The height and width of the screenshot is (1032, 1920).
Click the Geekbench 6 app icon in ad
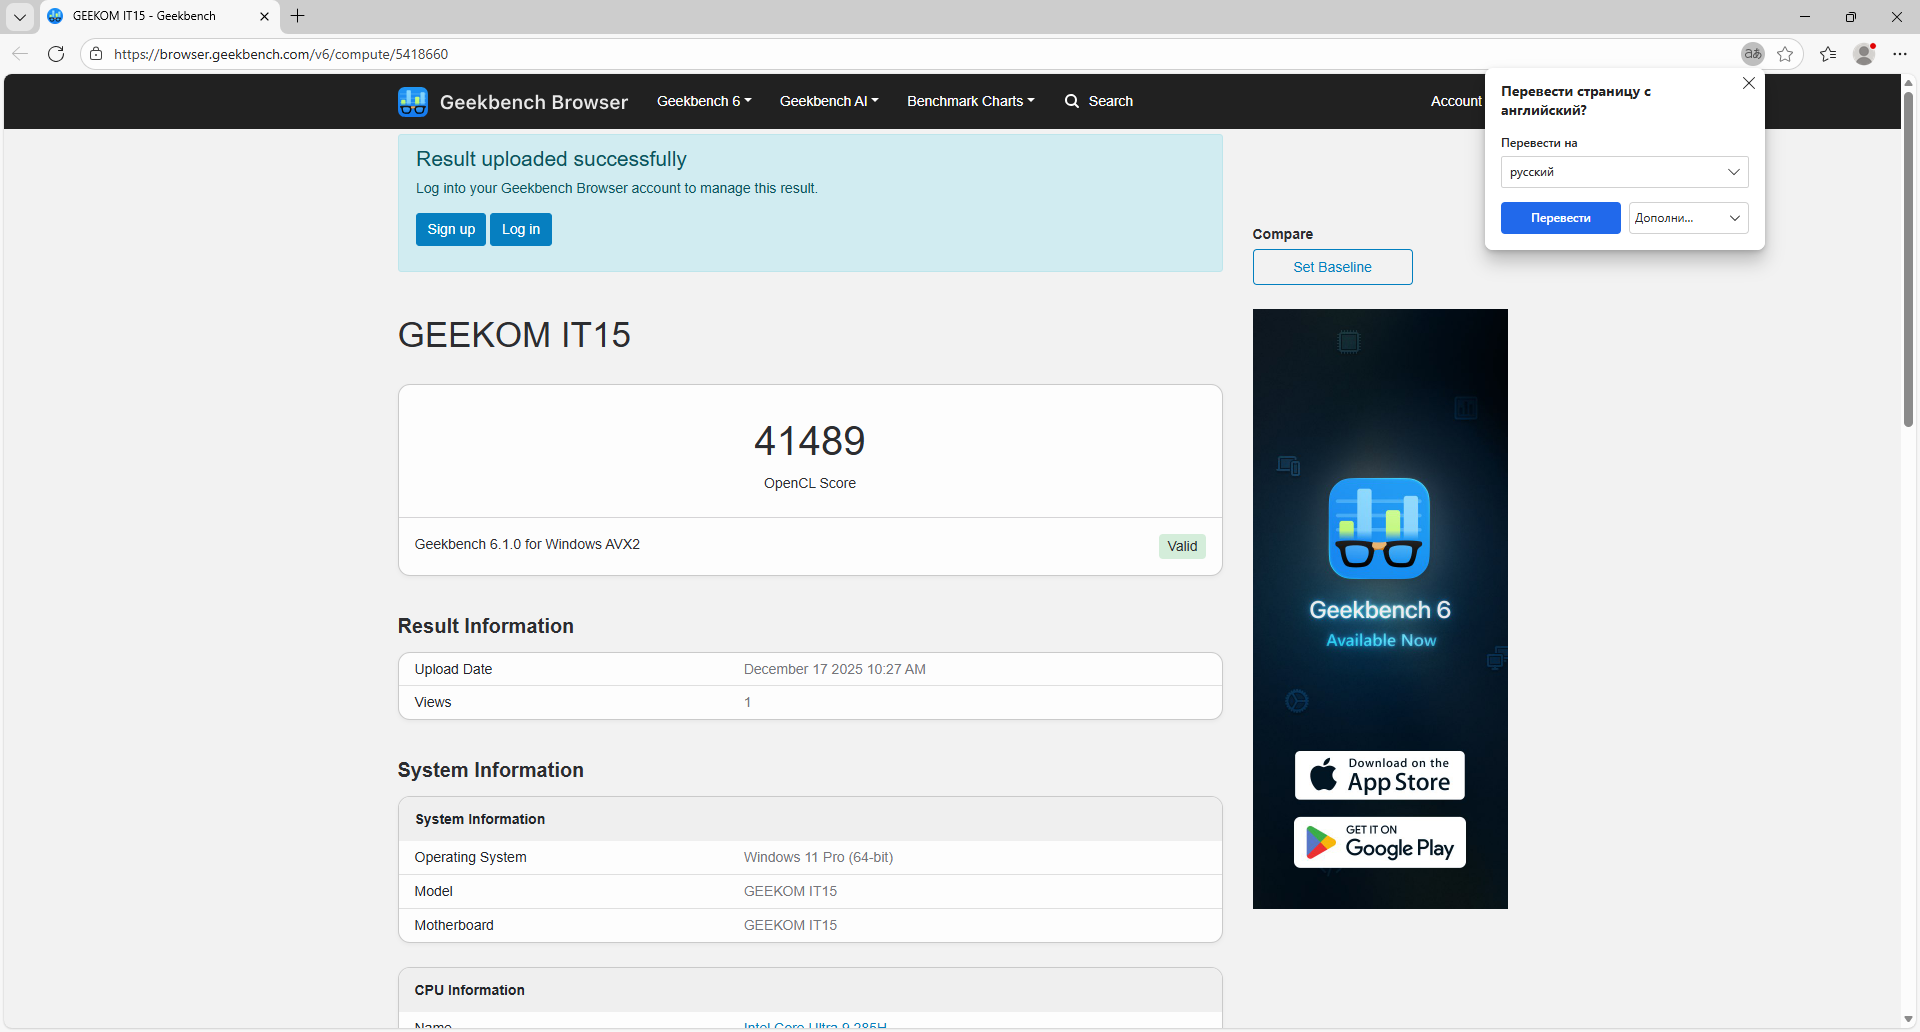tap(1379, 528)
